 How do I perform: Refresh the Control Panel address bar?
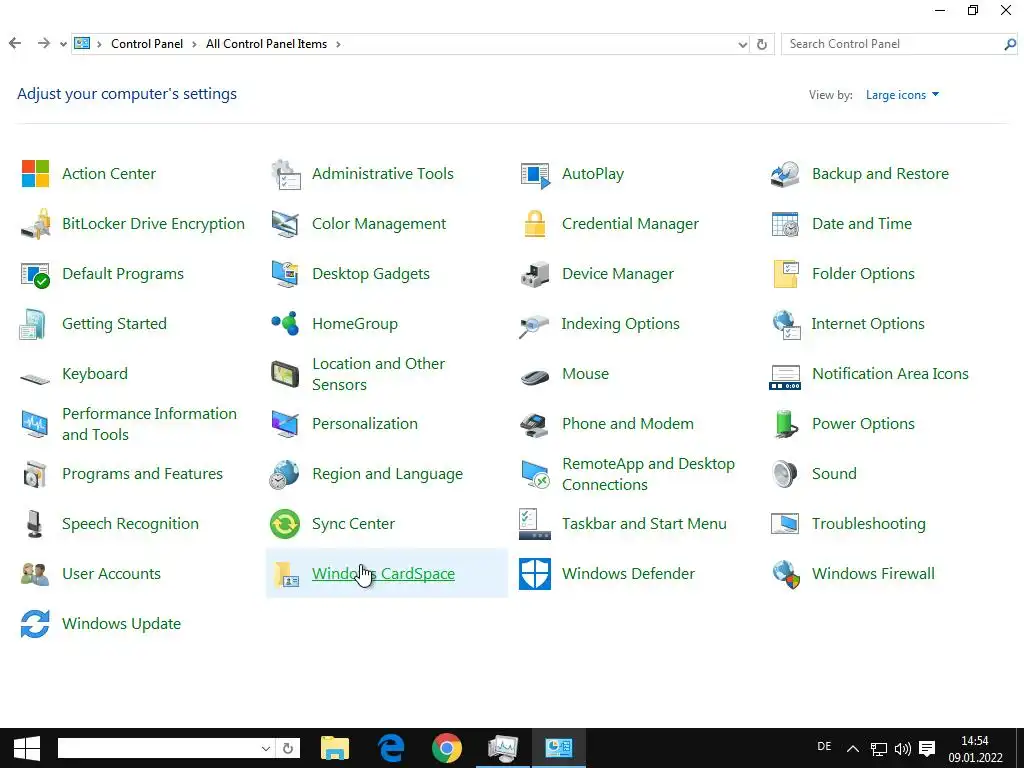coord(761,44)
